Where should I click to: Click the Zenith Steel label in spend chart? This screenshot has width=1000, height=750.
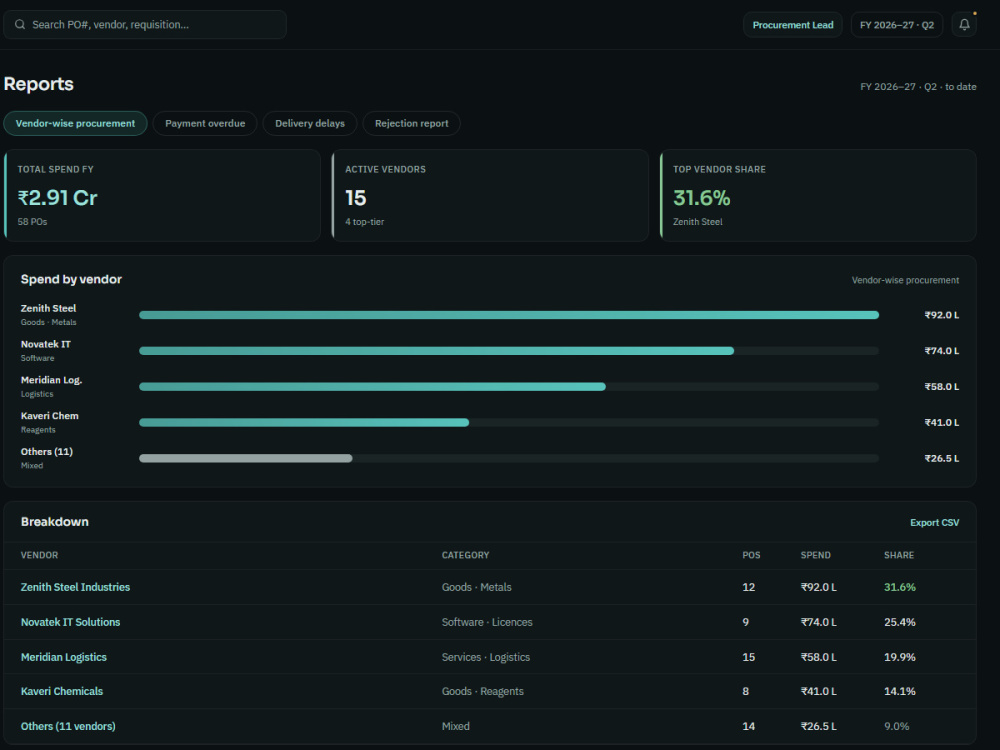48,308
